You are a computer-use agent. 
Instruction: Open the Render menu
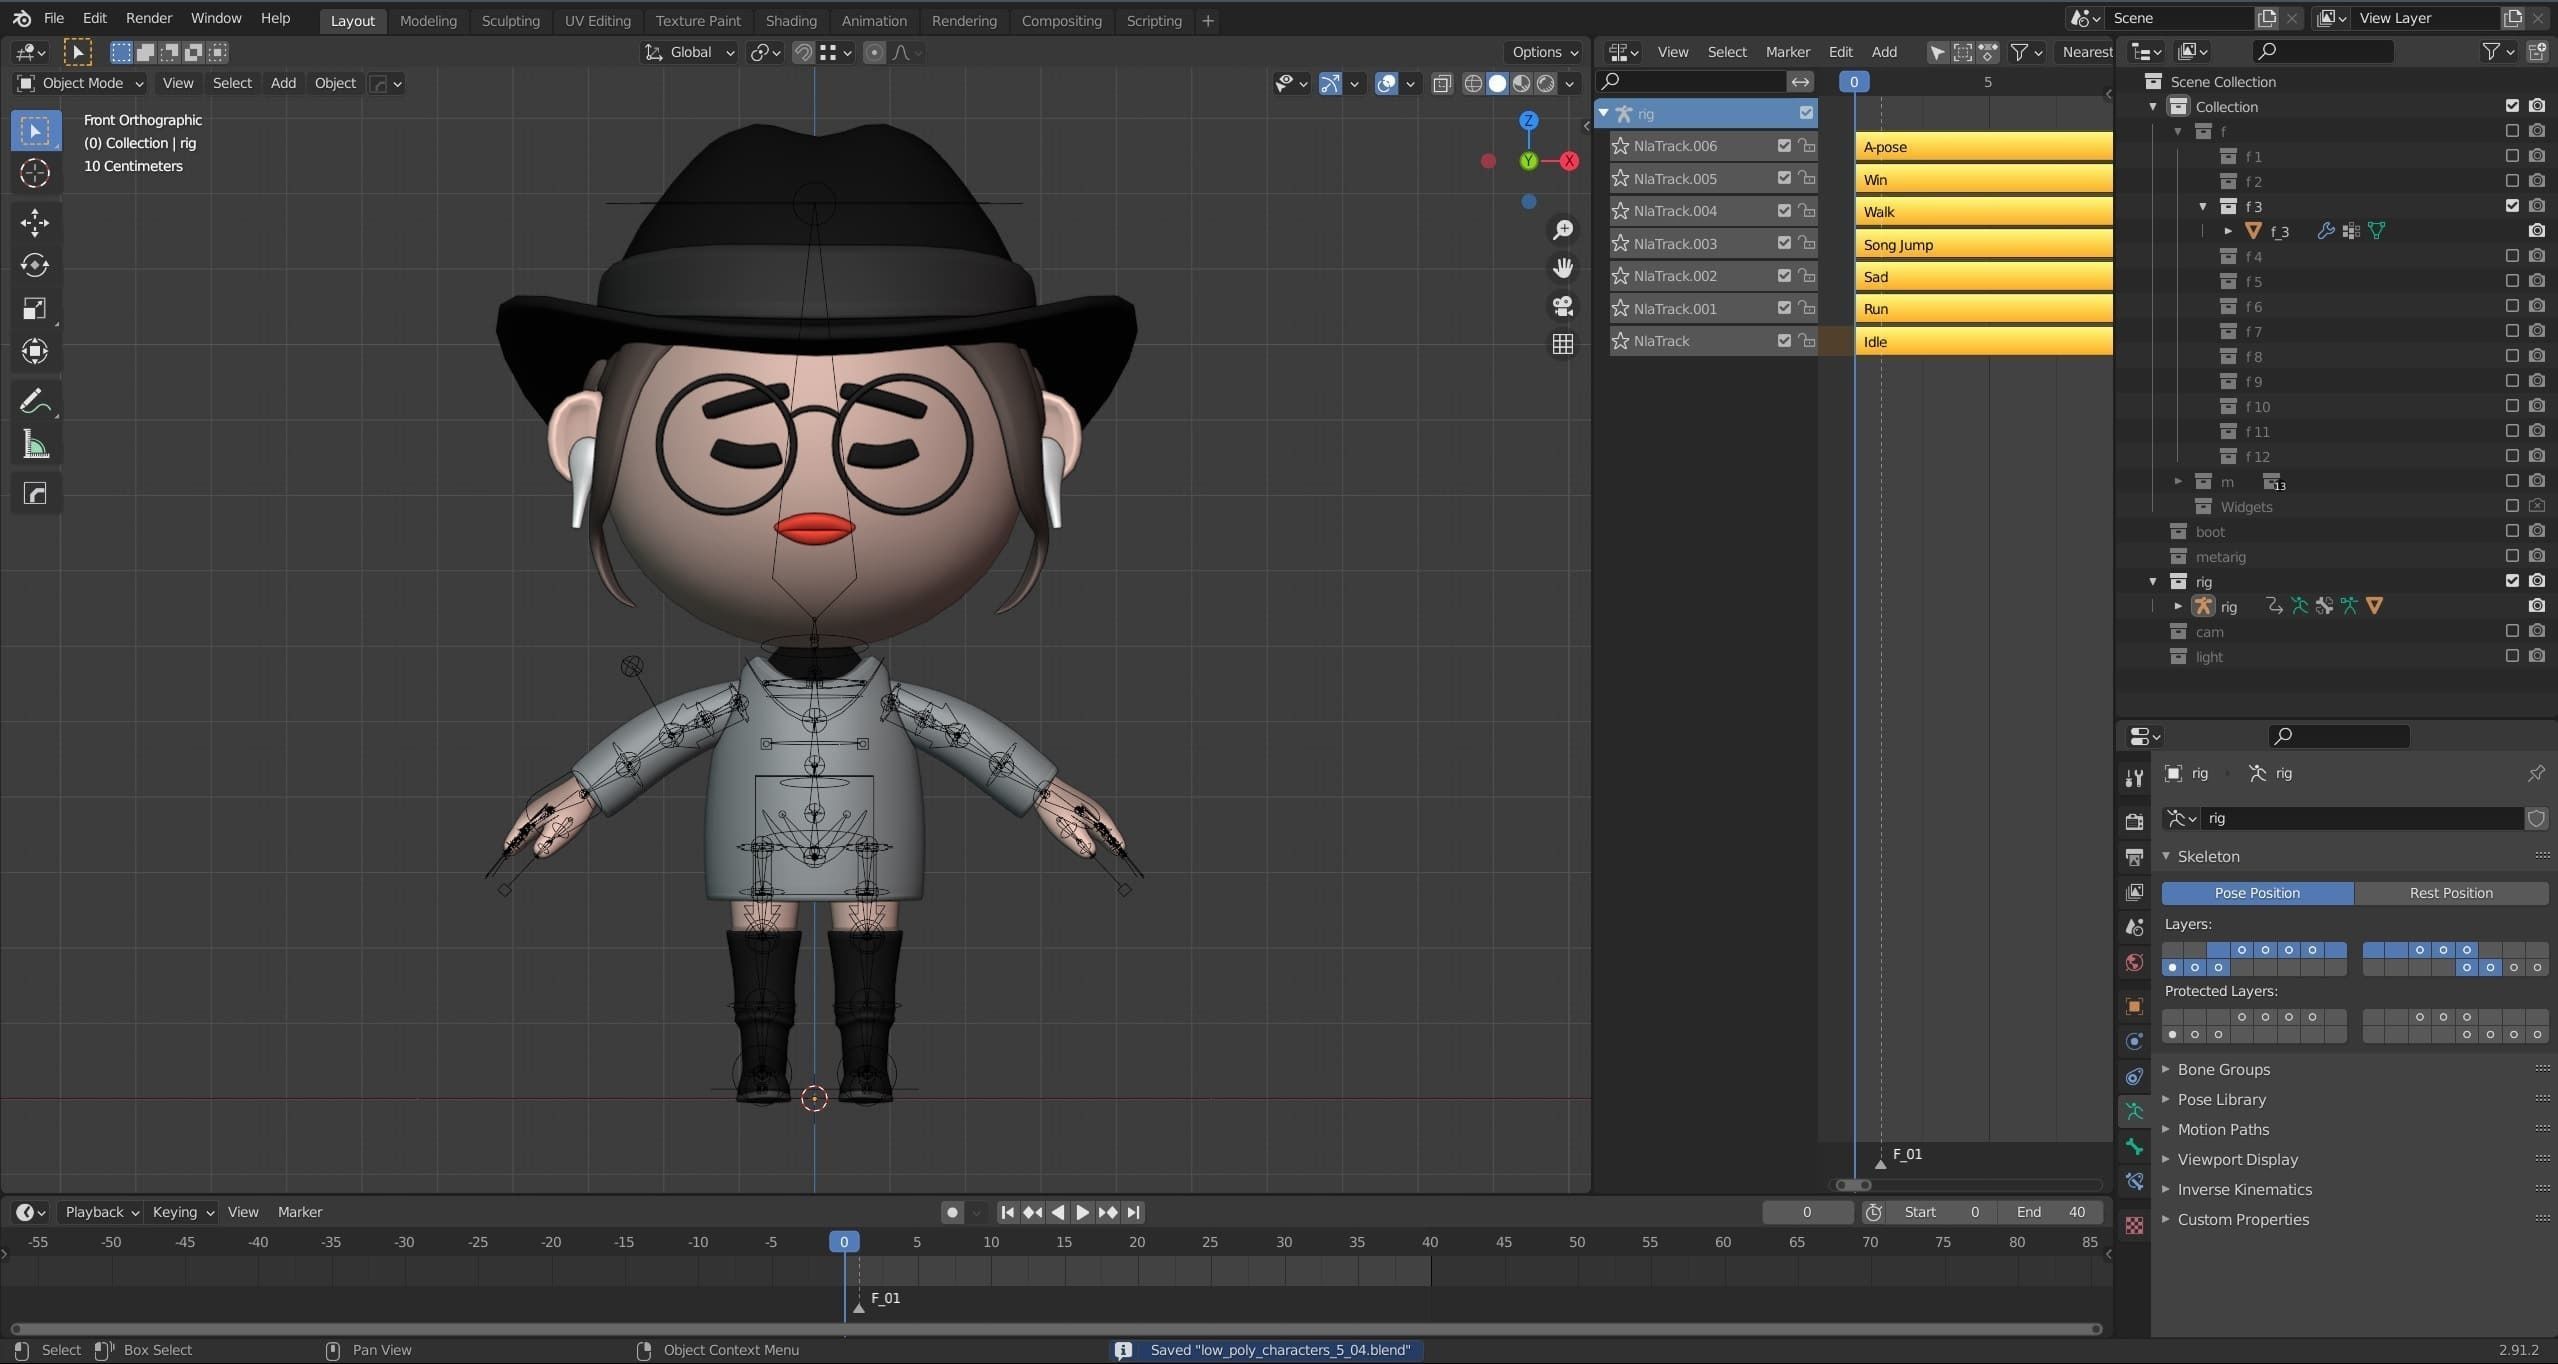pyautogui.click(x=148, y=18)
